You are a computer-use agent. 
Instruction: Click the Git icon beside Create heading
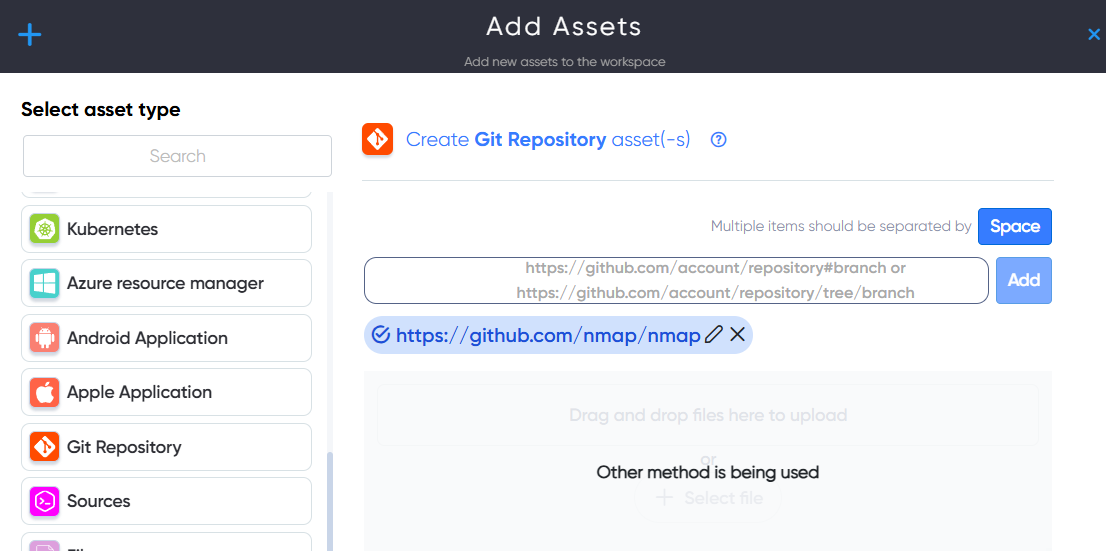point(377,139)
